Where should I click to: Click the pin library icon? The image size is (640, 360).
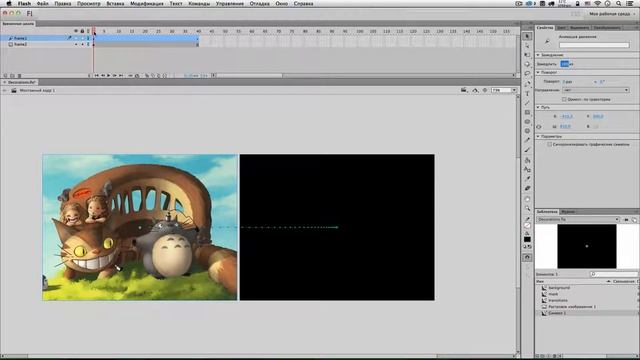[x=627, y=220]
